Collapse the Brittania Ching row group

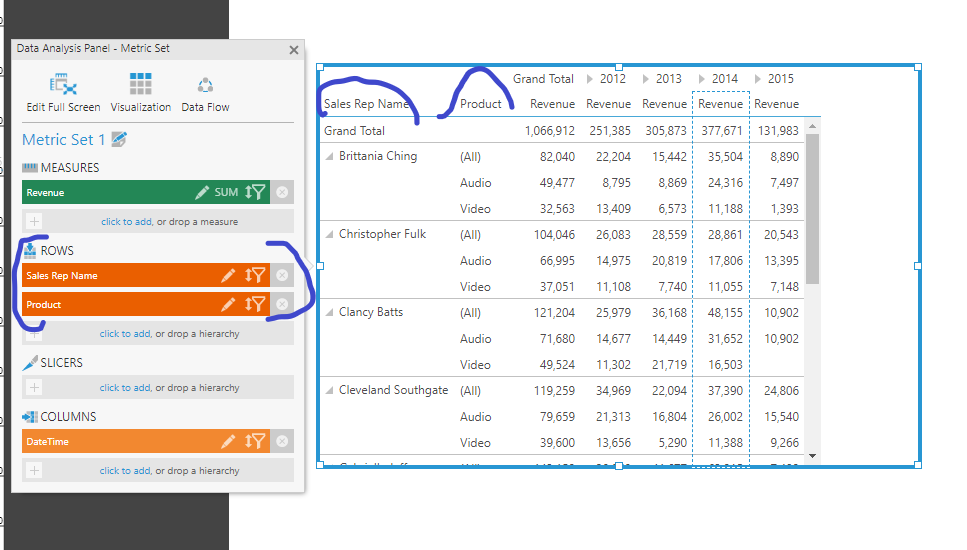(330, 157)
